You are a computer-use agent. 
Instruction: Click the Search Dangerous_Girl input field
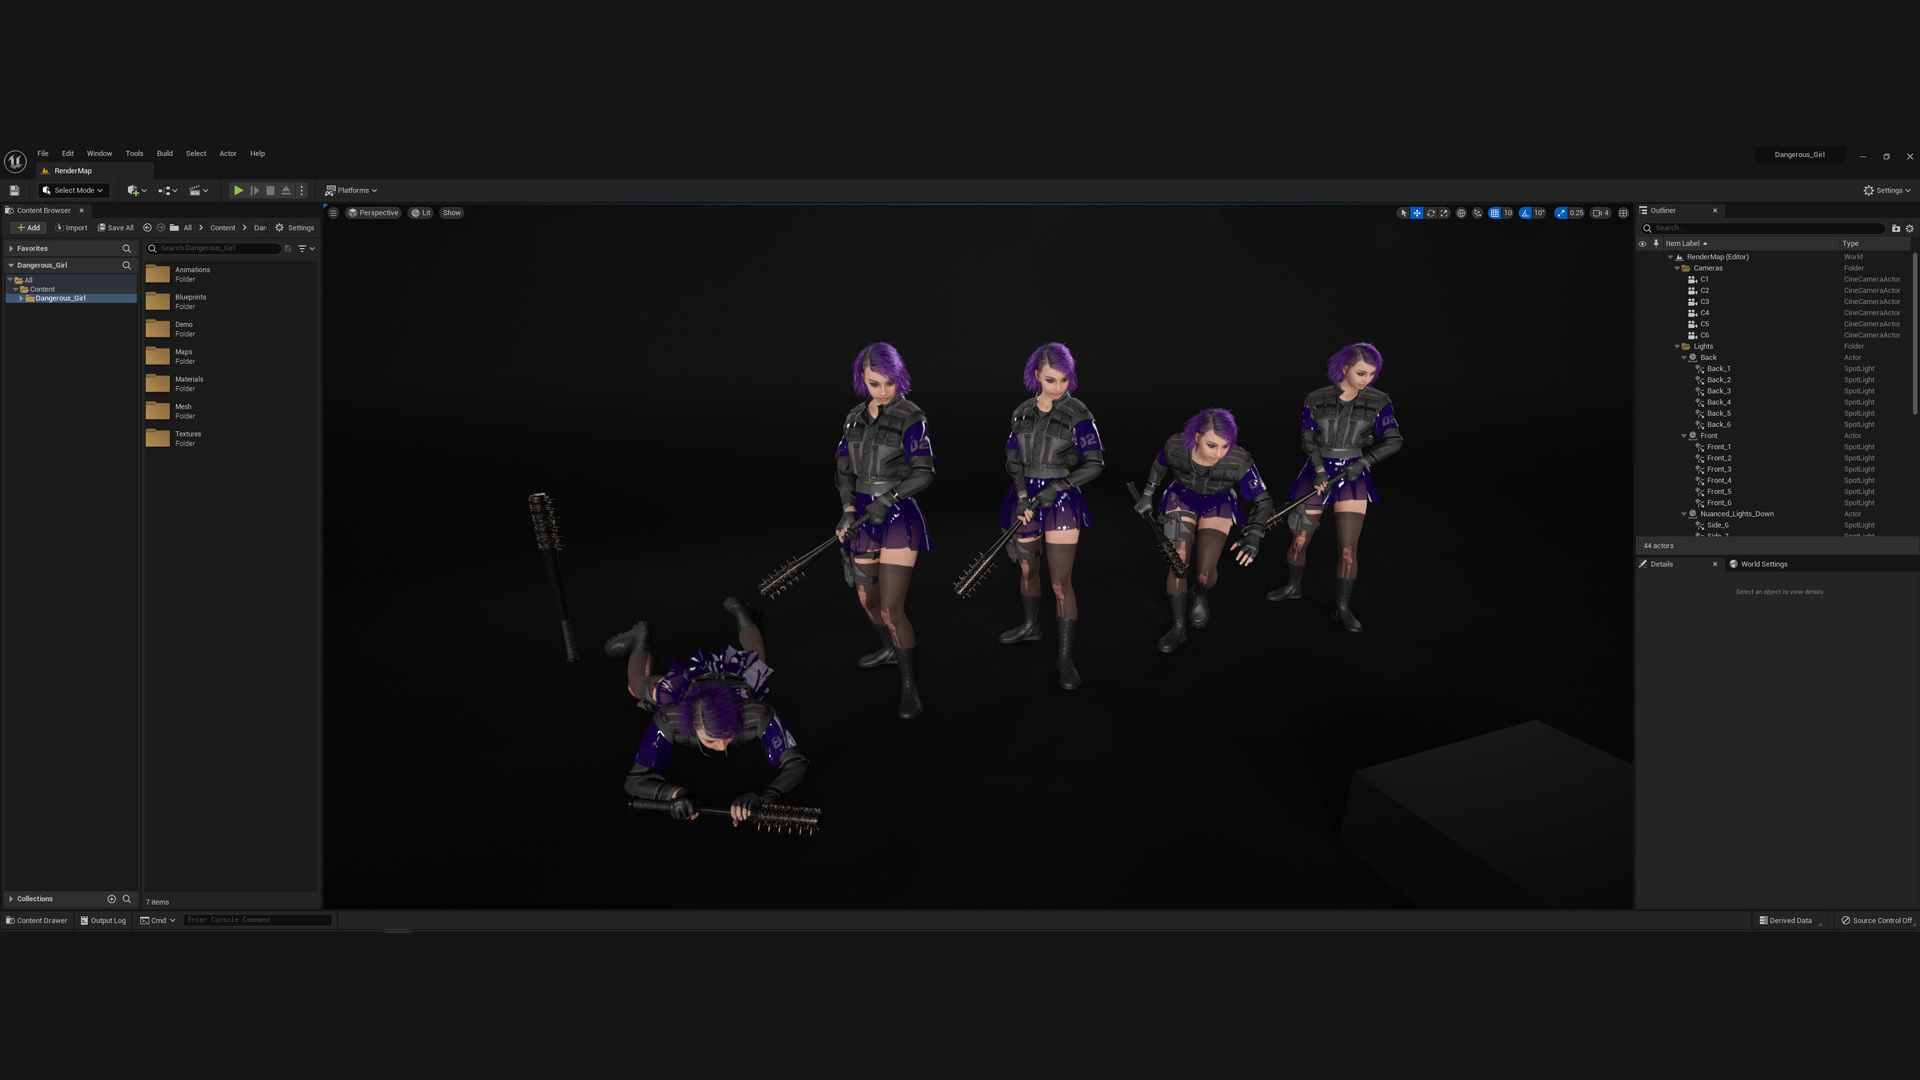click(214, 248)
